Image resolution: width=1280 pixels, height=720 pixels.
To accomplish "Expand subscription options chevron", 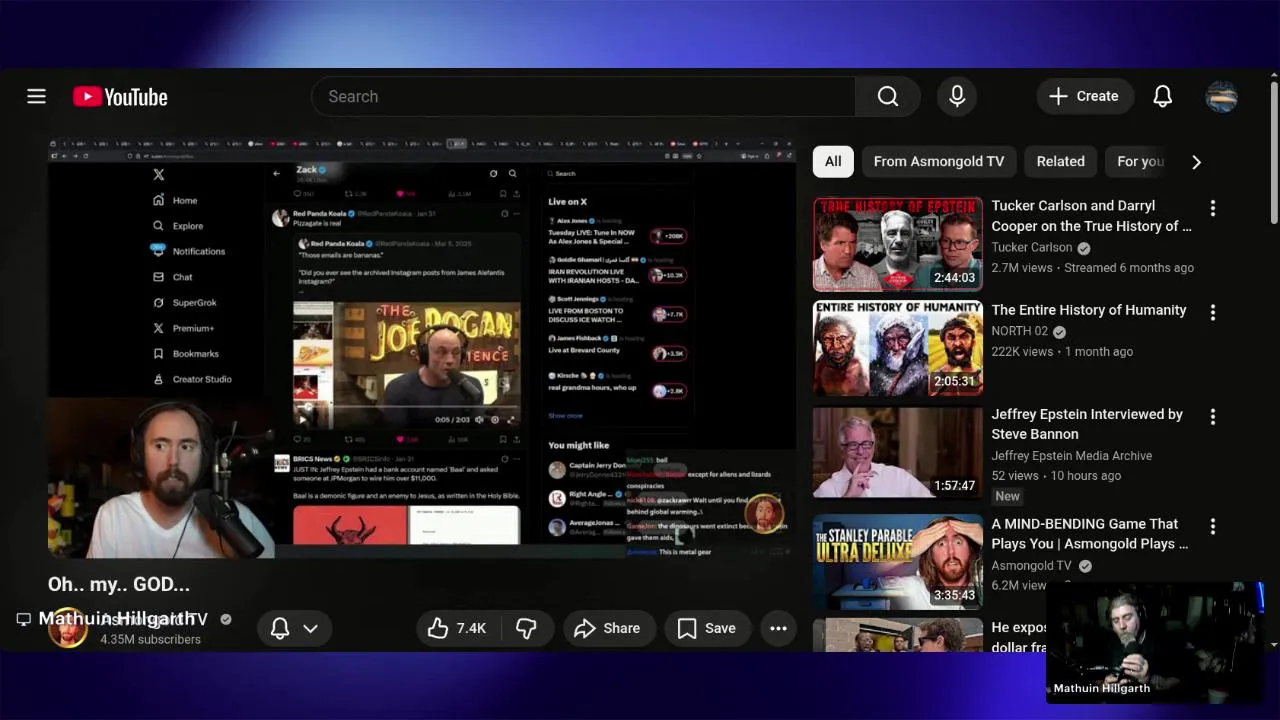I will click(x=311, y=628).
